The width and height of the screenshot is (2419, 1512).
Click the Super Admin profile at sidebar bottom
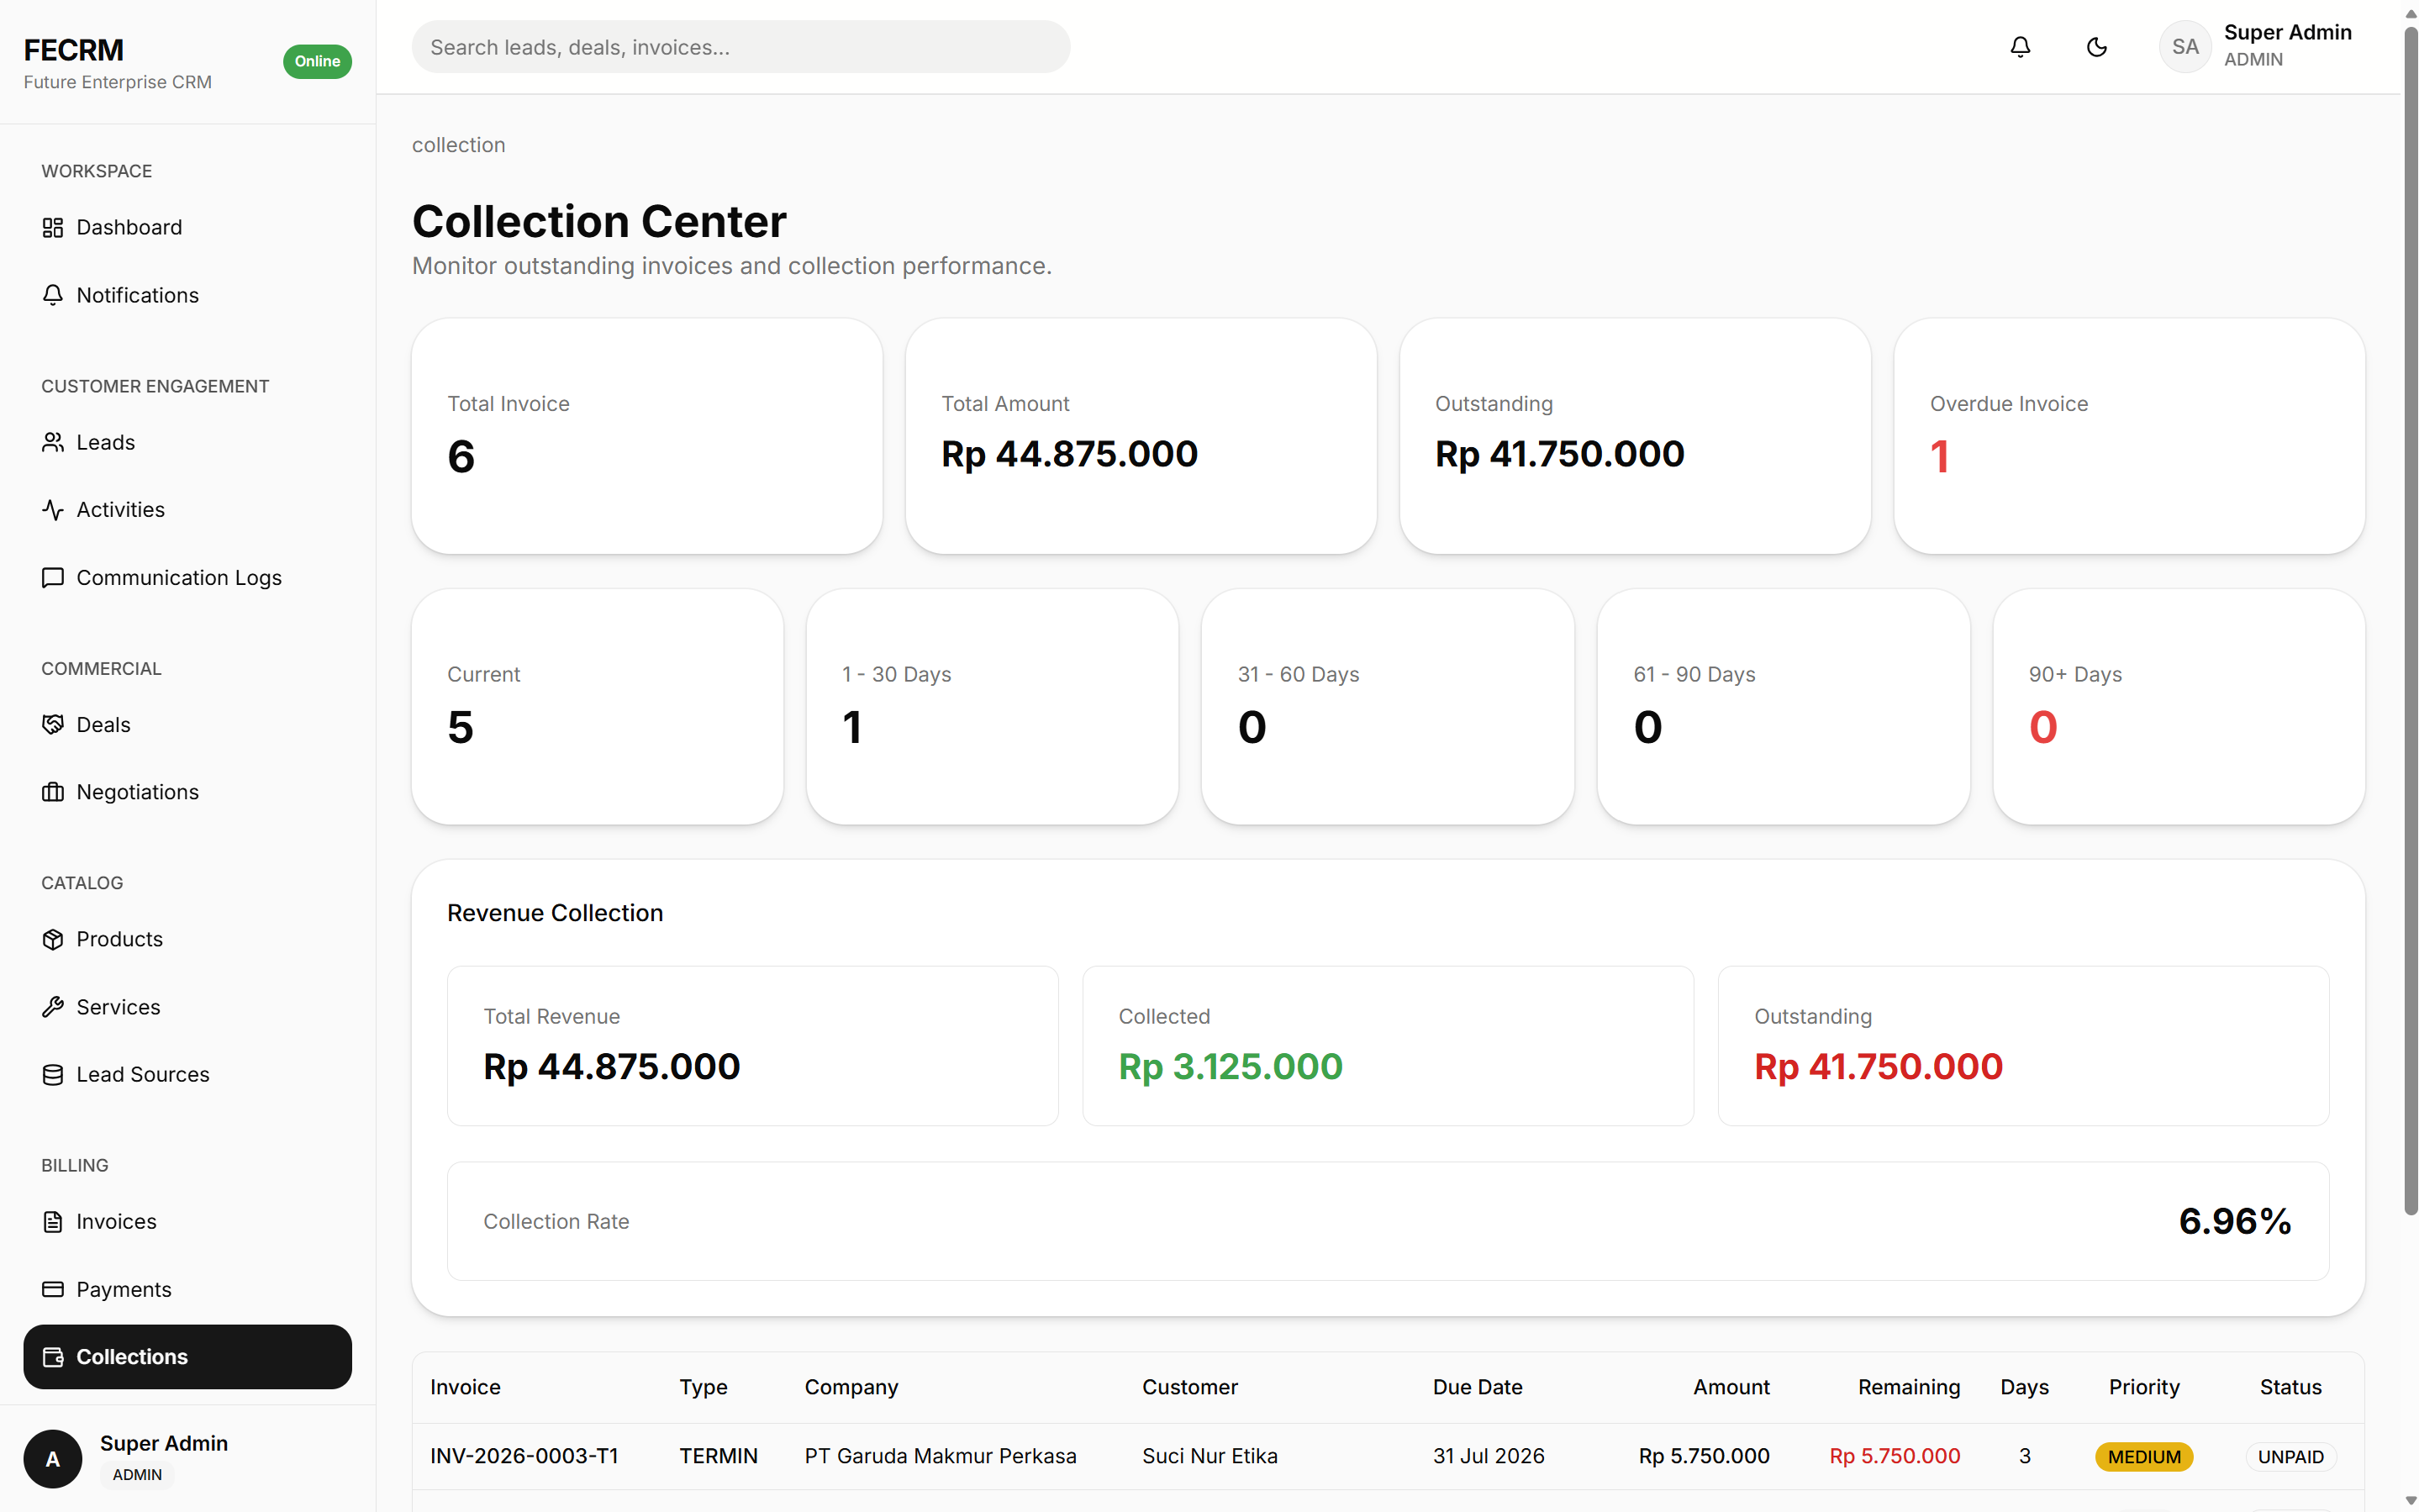click(188, 1459)
